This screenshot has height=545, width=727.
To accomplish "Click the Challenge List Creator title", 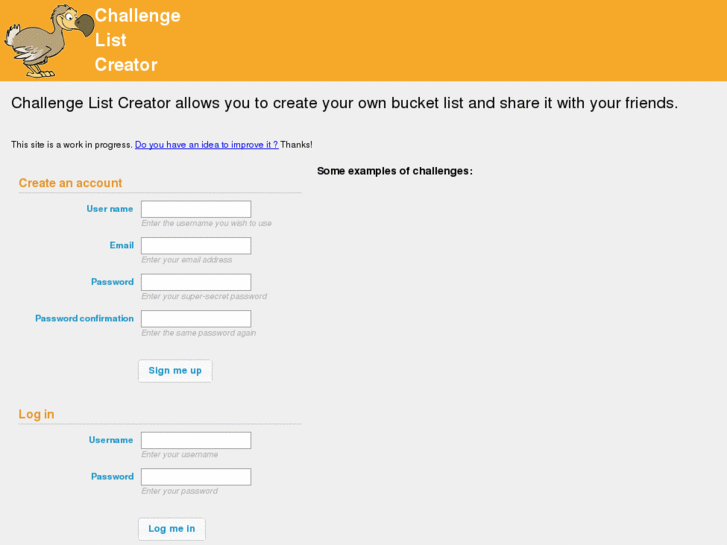I will (x=137, y=40).
